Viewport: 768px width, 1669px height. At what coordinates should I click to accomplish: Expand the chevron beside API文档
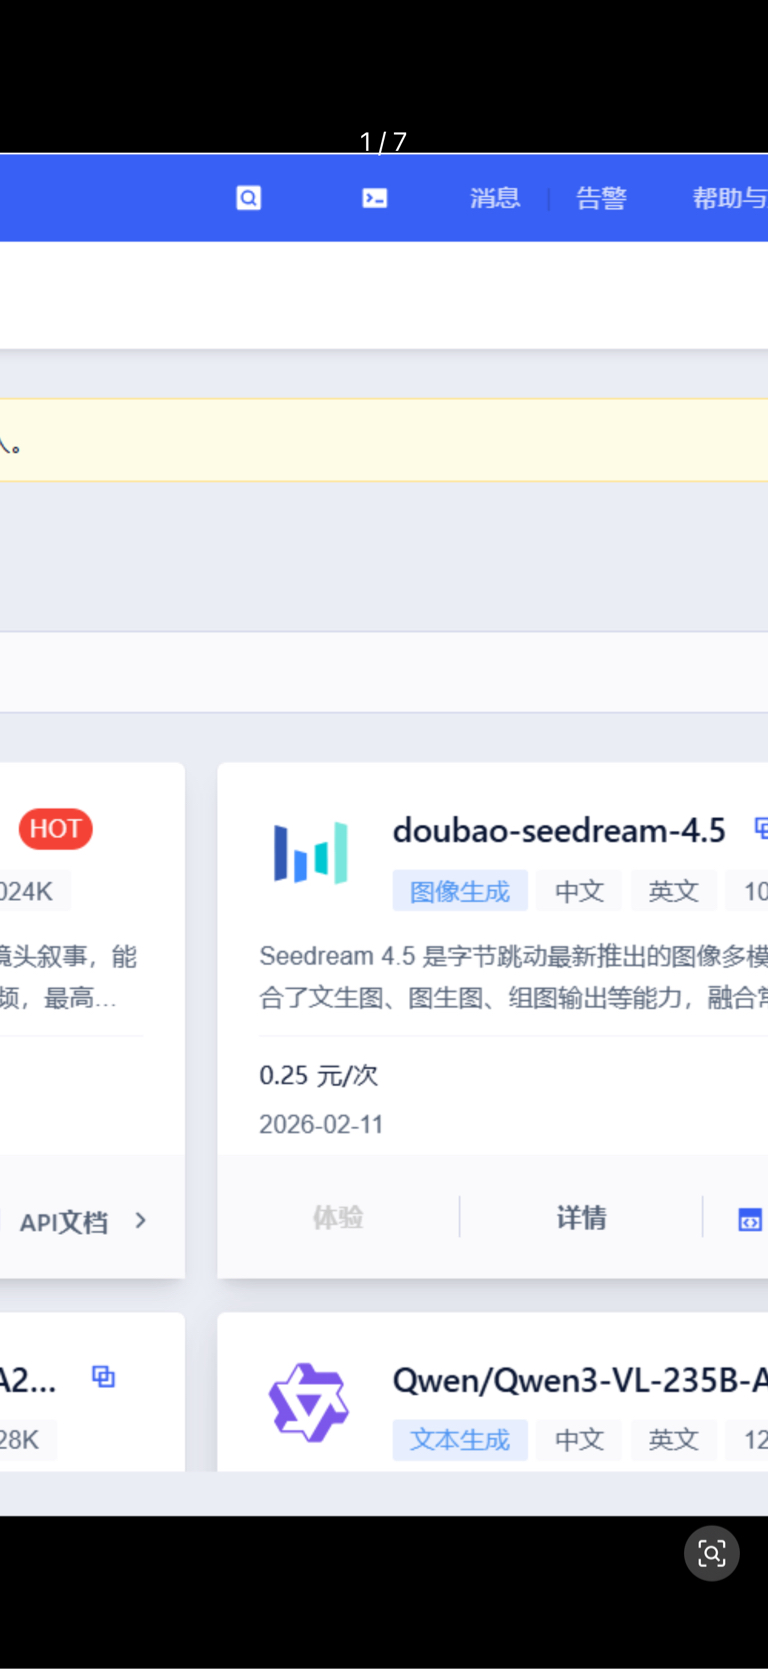[x=141, y=1221]
